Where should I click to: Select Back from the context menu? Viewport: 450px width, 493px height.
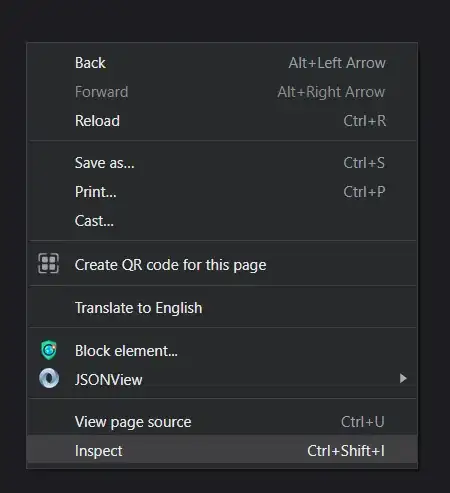tap(222, 63)
